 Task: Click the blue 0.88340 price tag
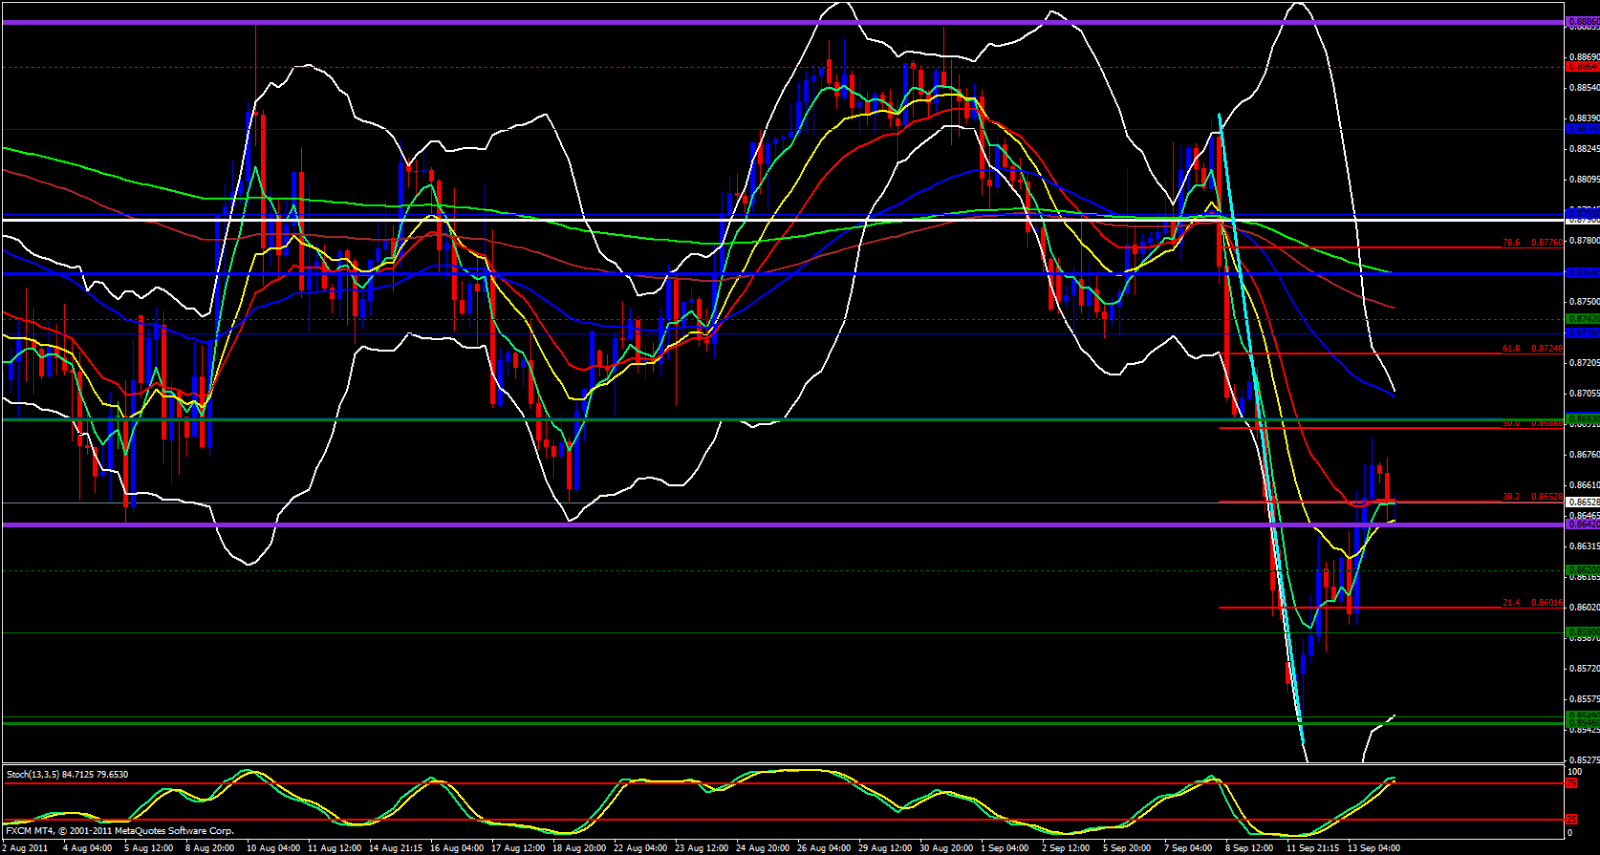pos(1582,129)
